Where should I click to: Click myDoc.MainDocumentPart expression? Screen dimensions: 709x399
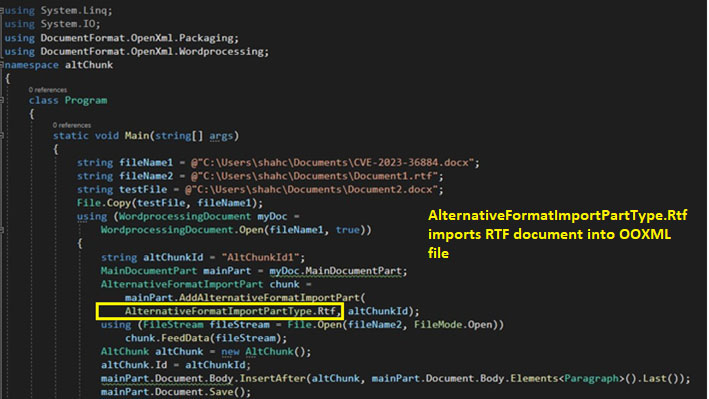336,271
